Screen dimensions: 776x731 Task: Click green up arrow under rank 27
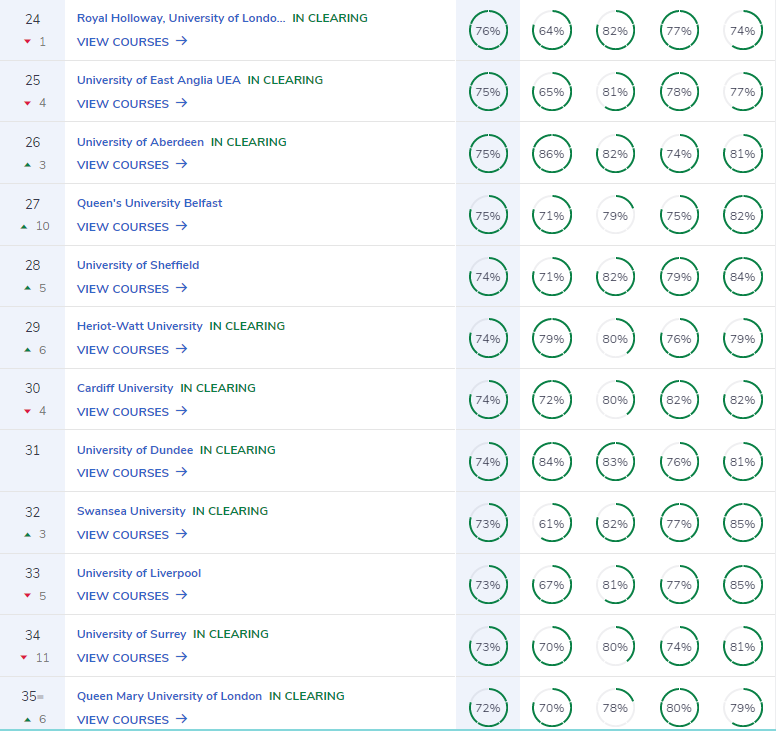[x=24, y=227]
